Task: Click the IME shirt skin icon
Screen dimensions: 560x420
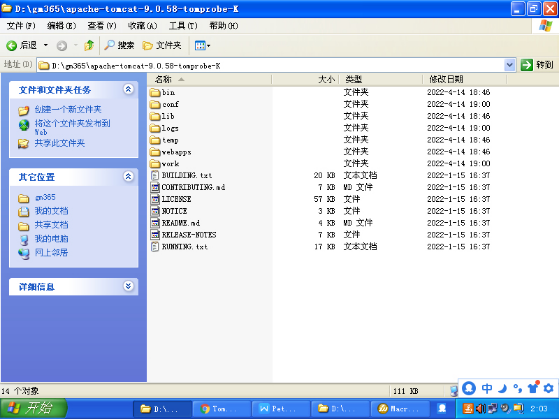Action: click(x=533, y=388)
